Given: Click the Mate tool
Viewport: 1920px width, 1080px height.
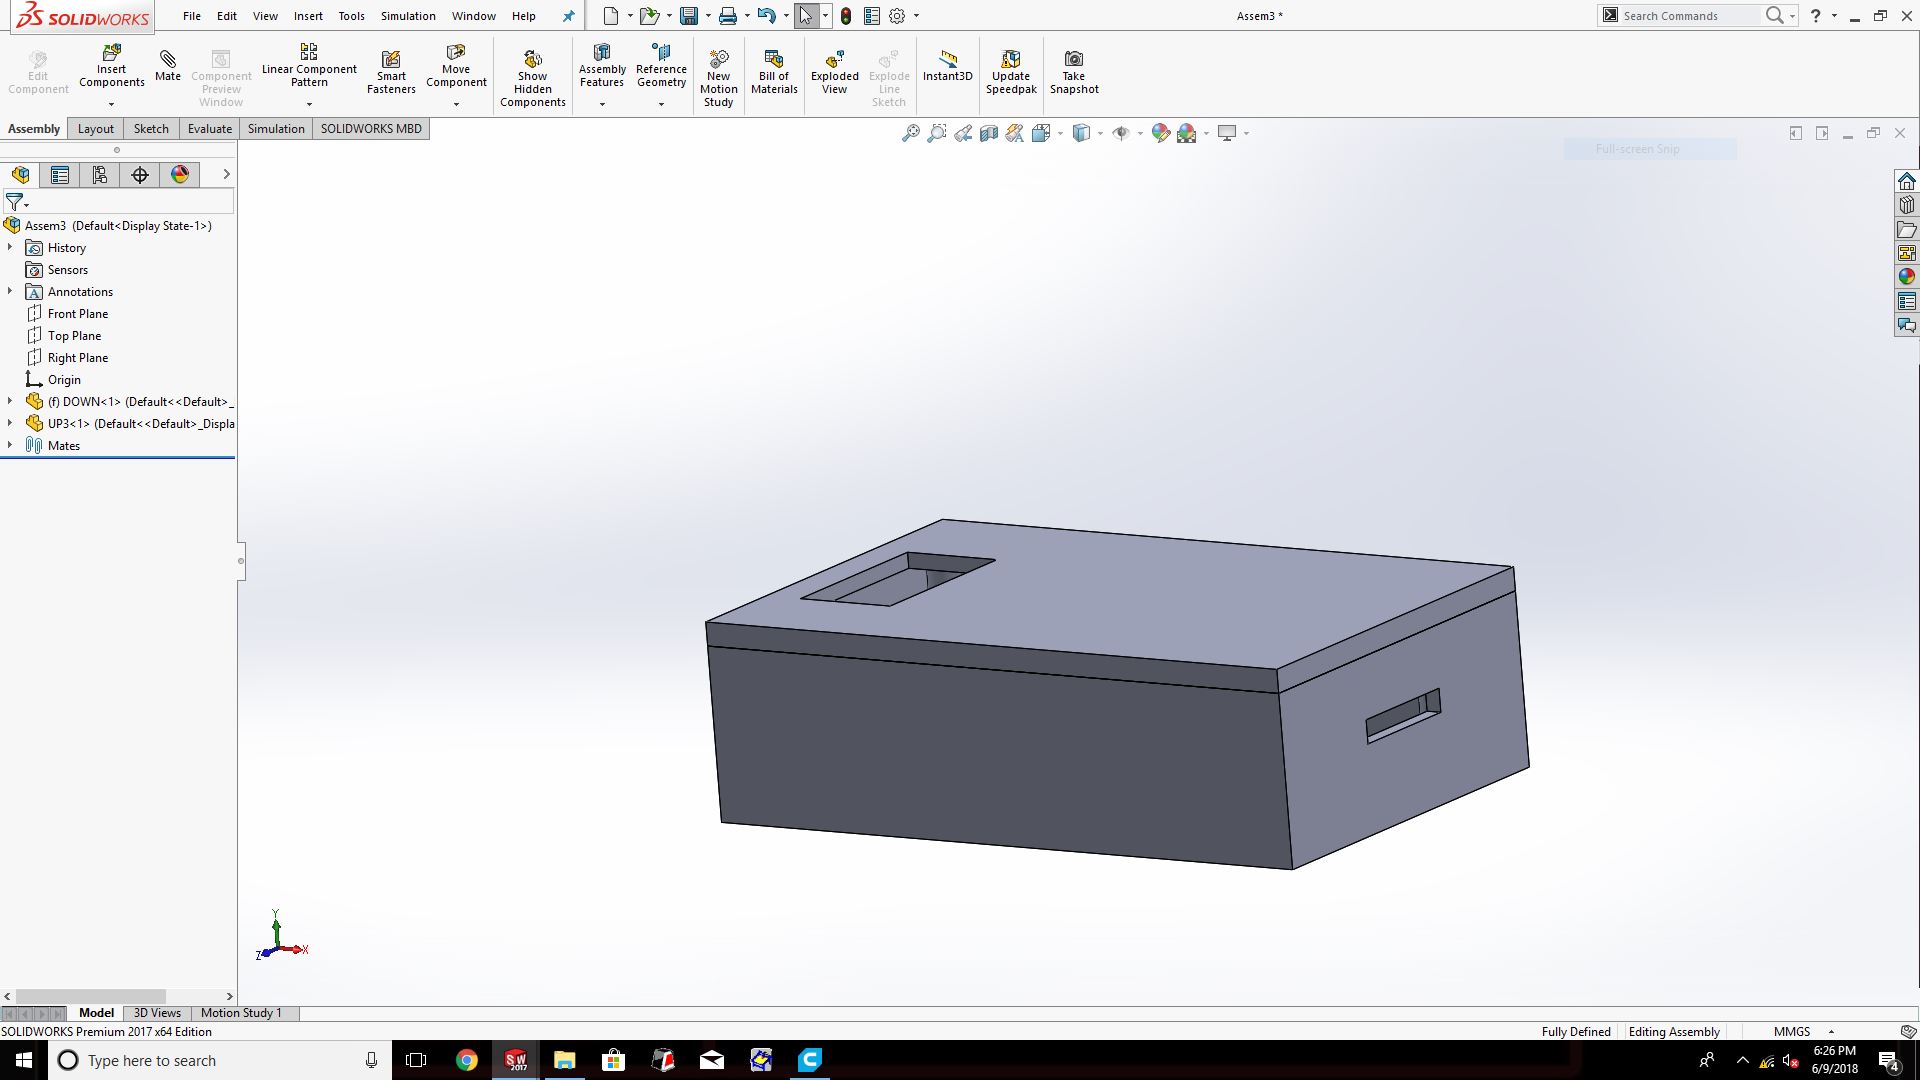Looking at the screenshot, I should (168, 65).
